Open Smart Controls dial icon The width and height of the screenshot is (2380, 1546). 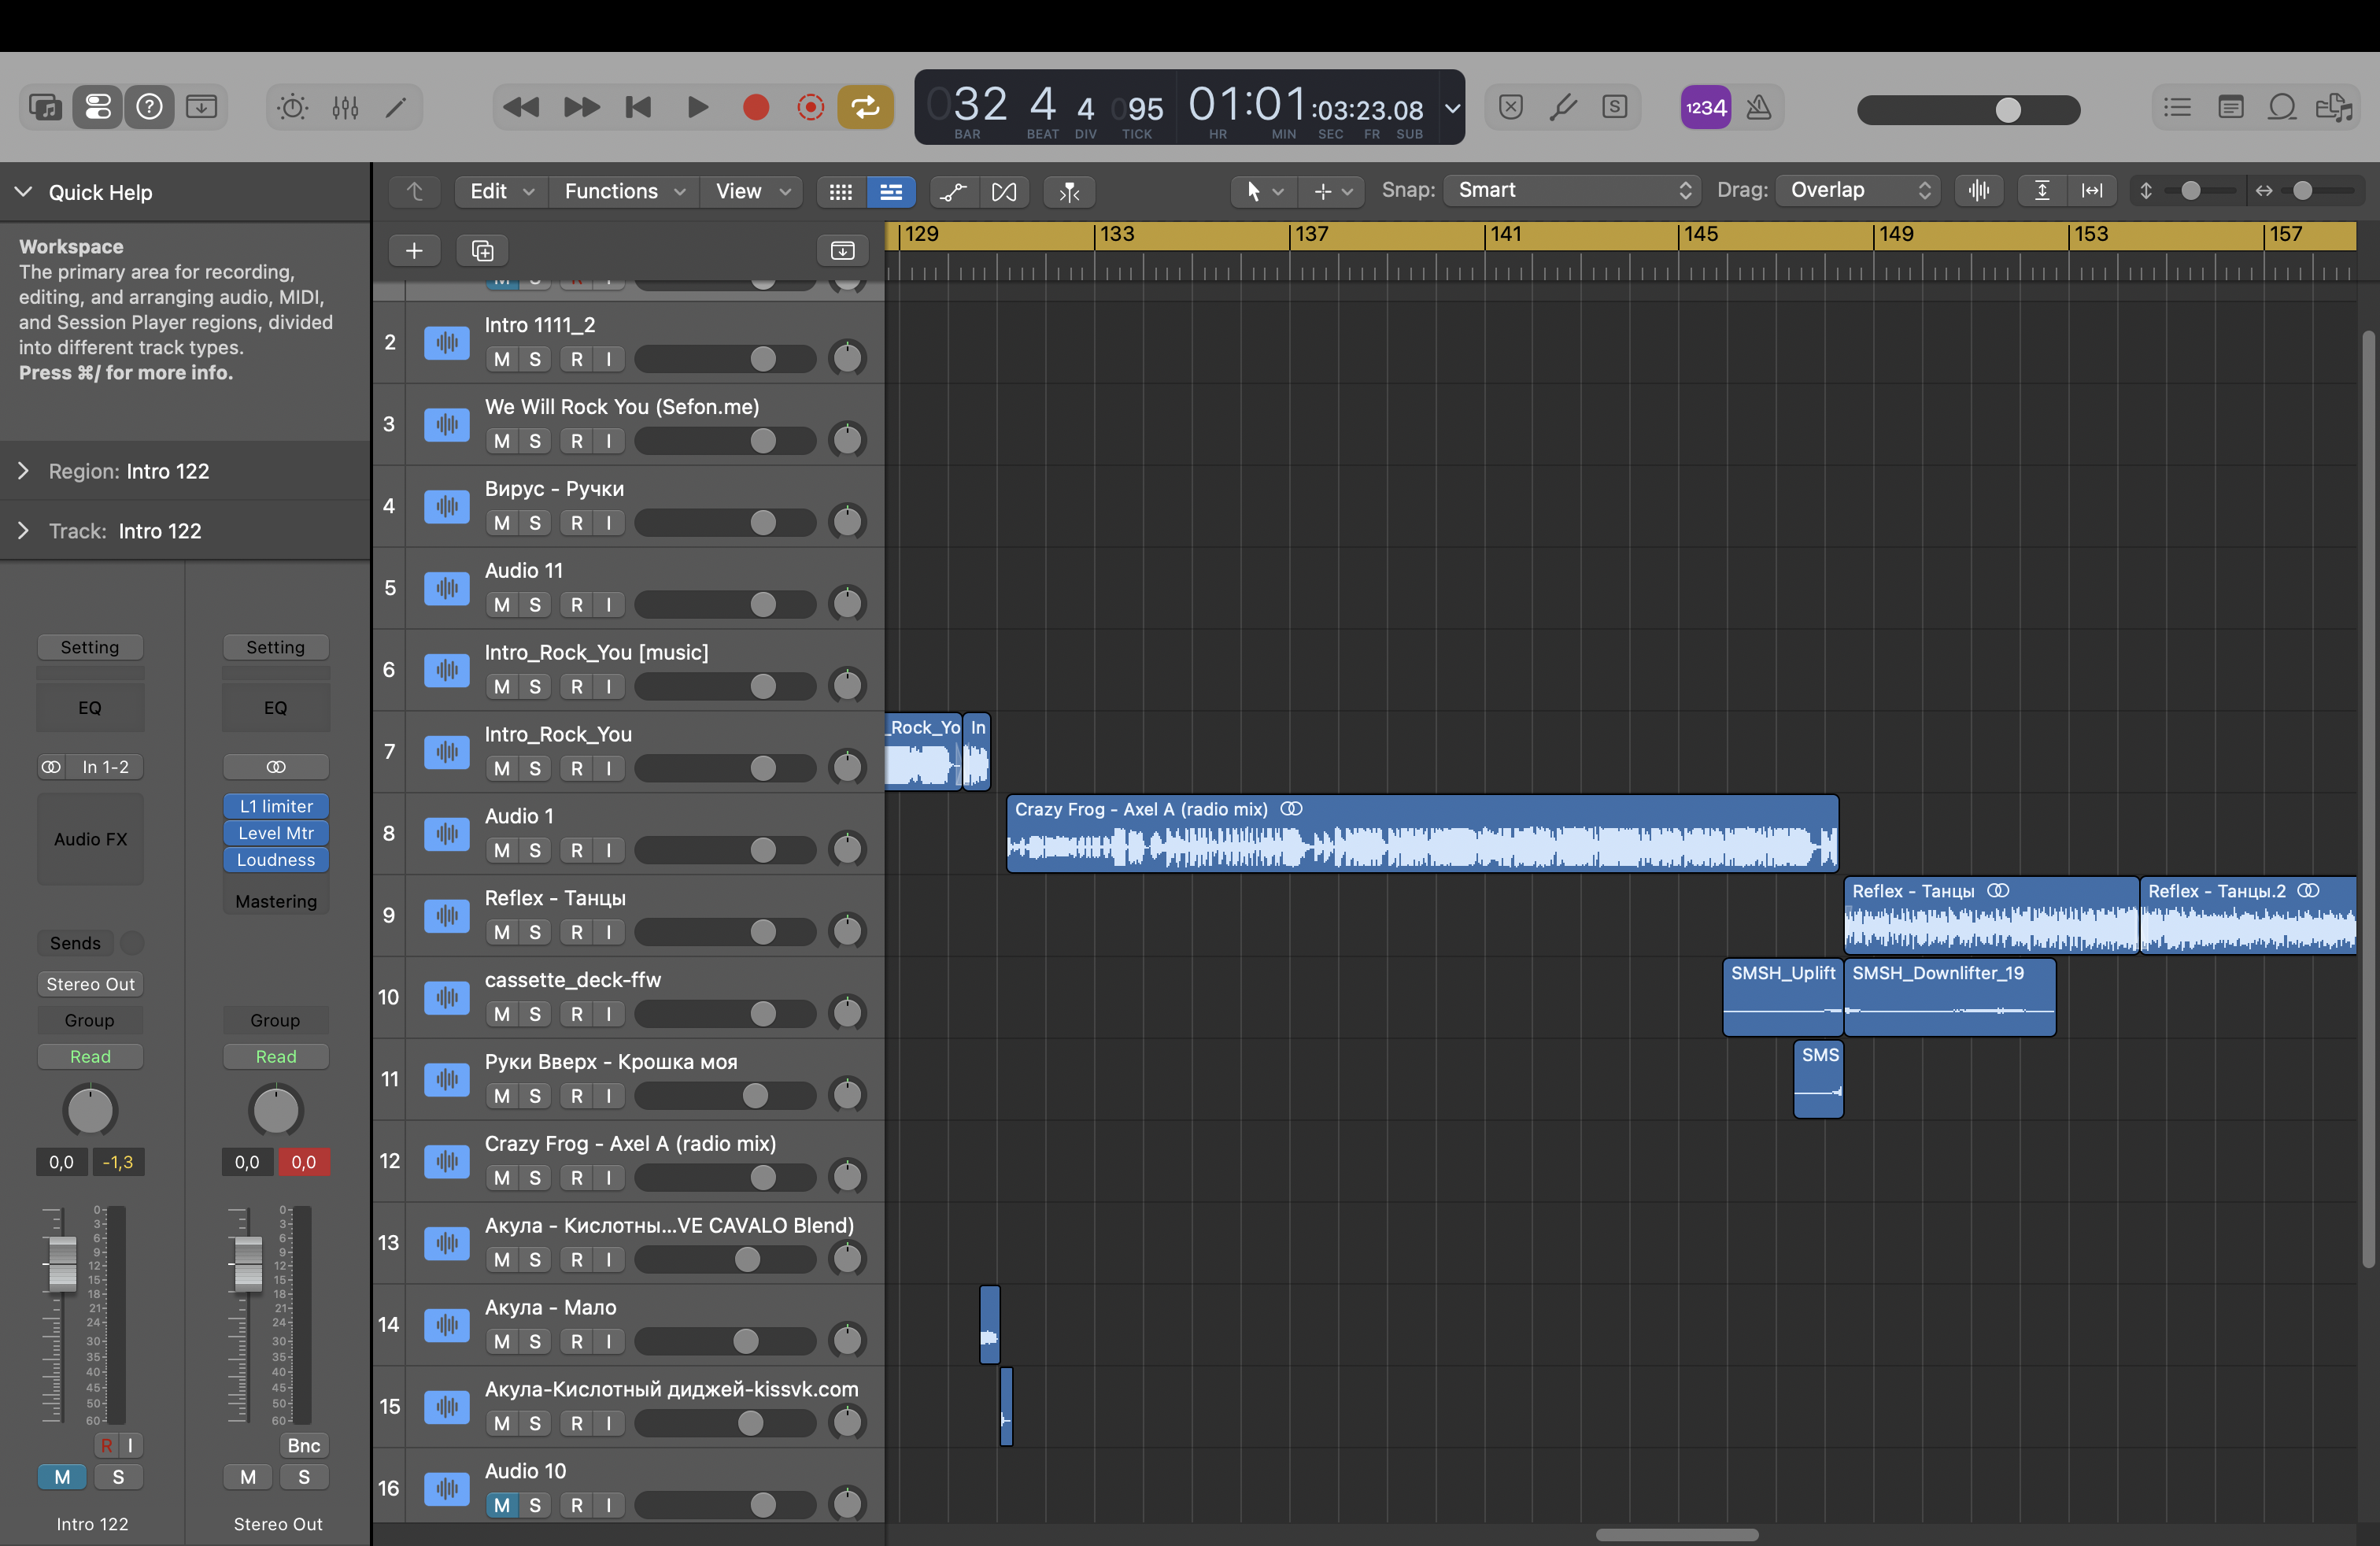tap(293, 107)
